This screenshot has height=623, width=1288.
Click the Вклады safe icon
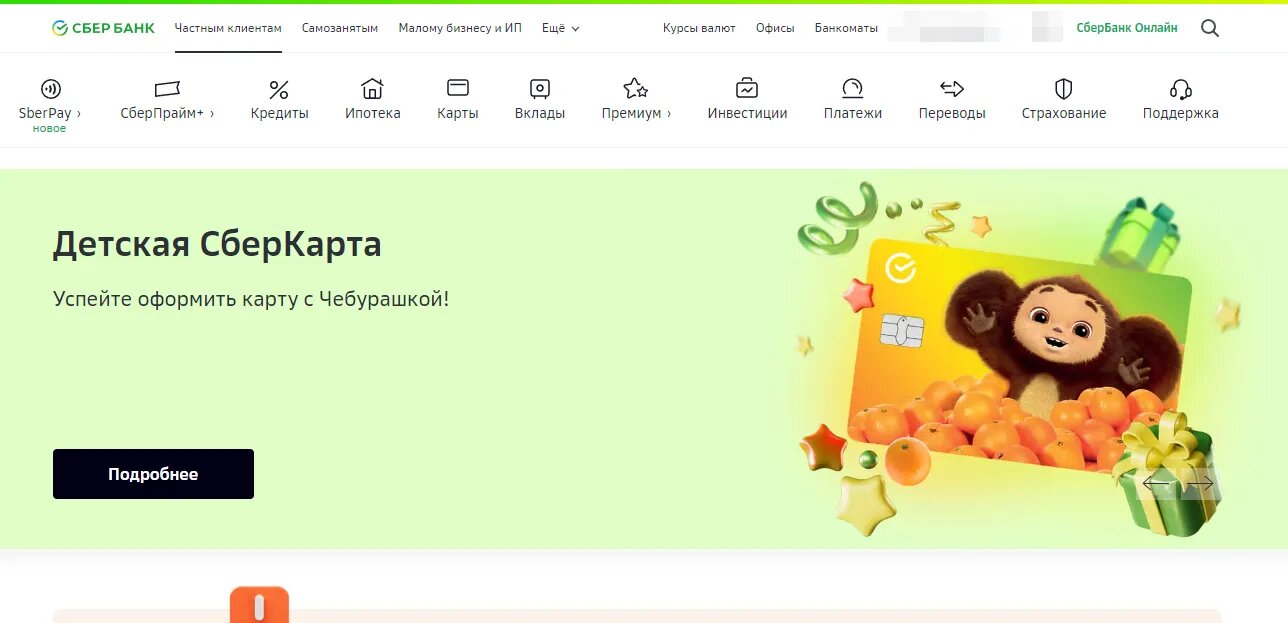[x=540, y=89]
